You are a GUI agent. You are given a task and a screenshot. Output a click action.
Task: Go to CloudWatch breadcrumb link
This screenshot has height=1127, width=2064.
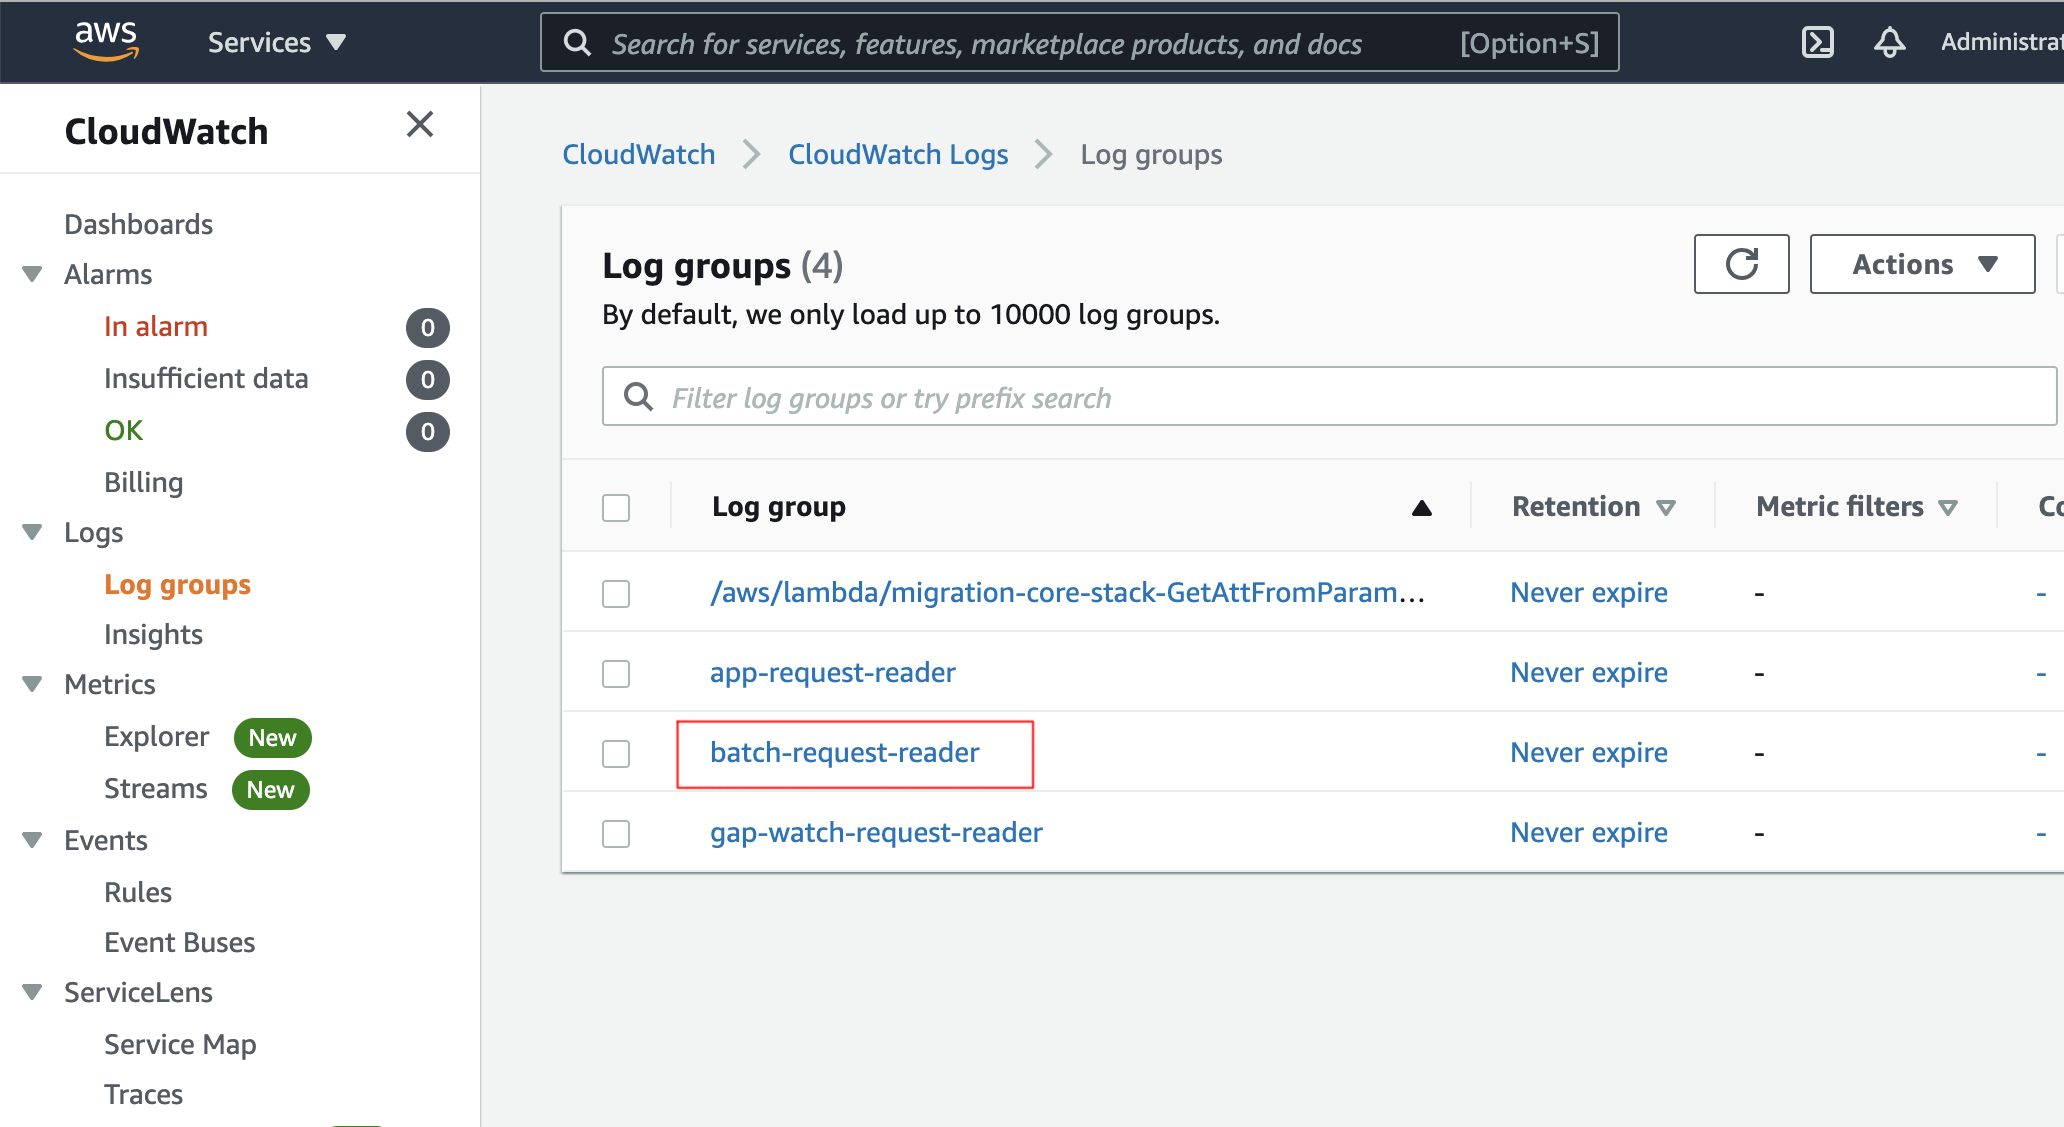pyautogui.click(x=639, y=154)
